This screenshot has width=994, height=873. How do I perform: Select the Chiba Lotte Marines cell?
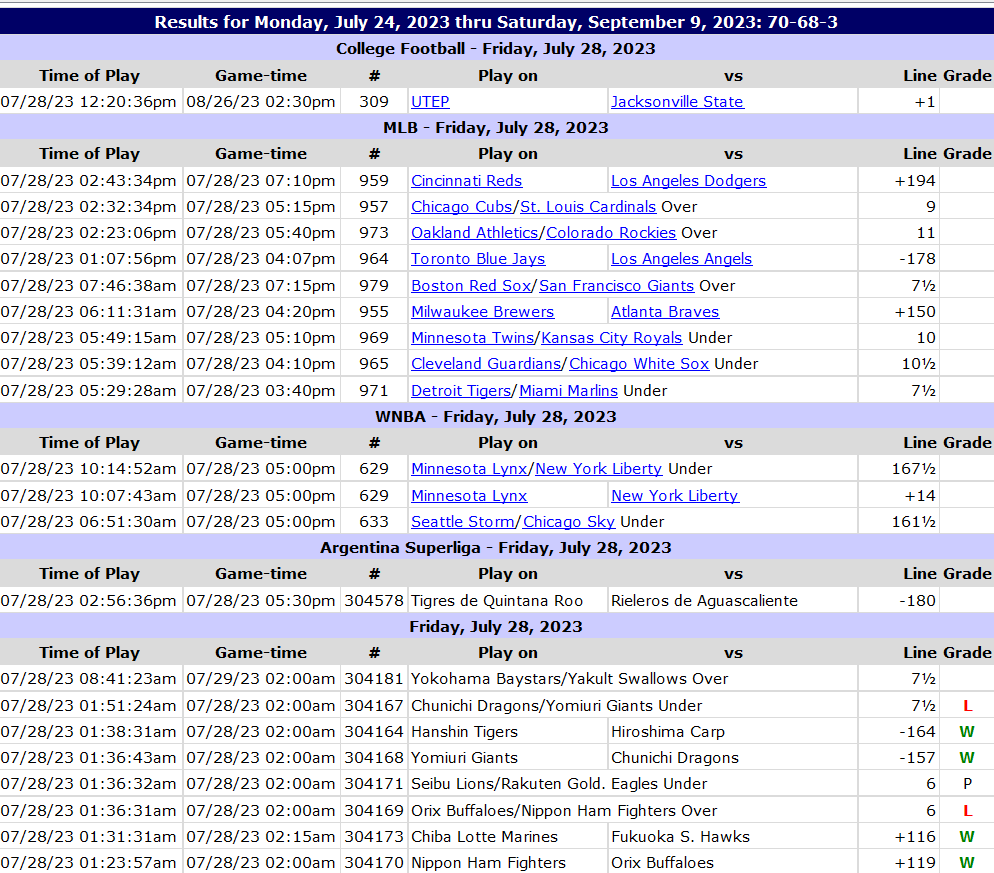pos(508,837)
